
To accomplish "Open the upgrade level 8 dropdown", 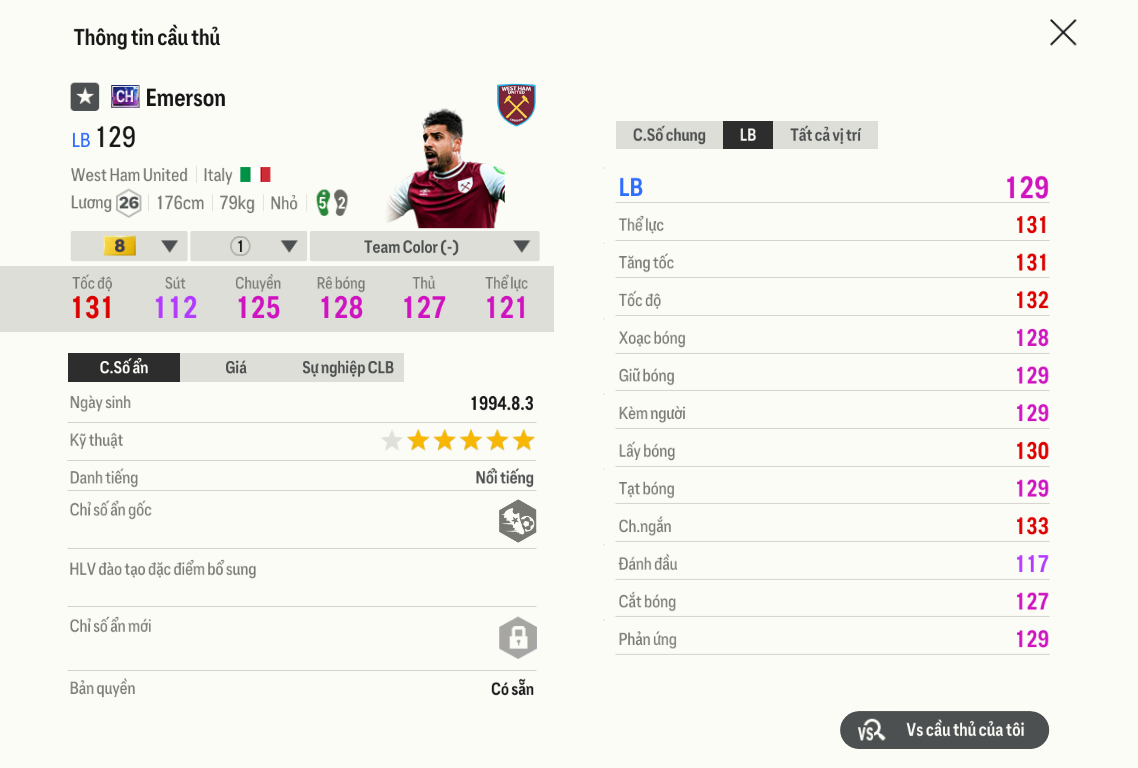I will (x=129, y=246).
